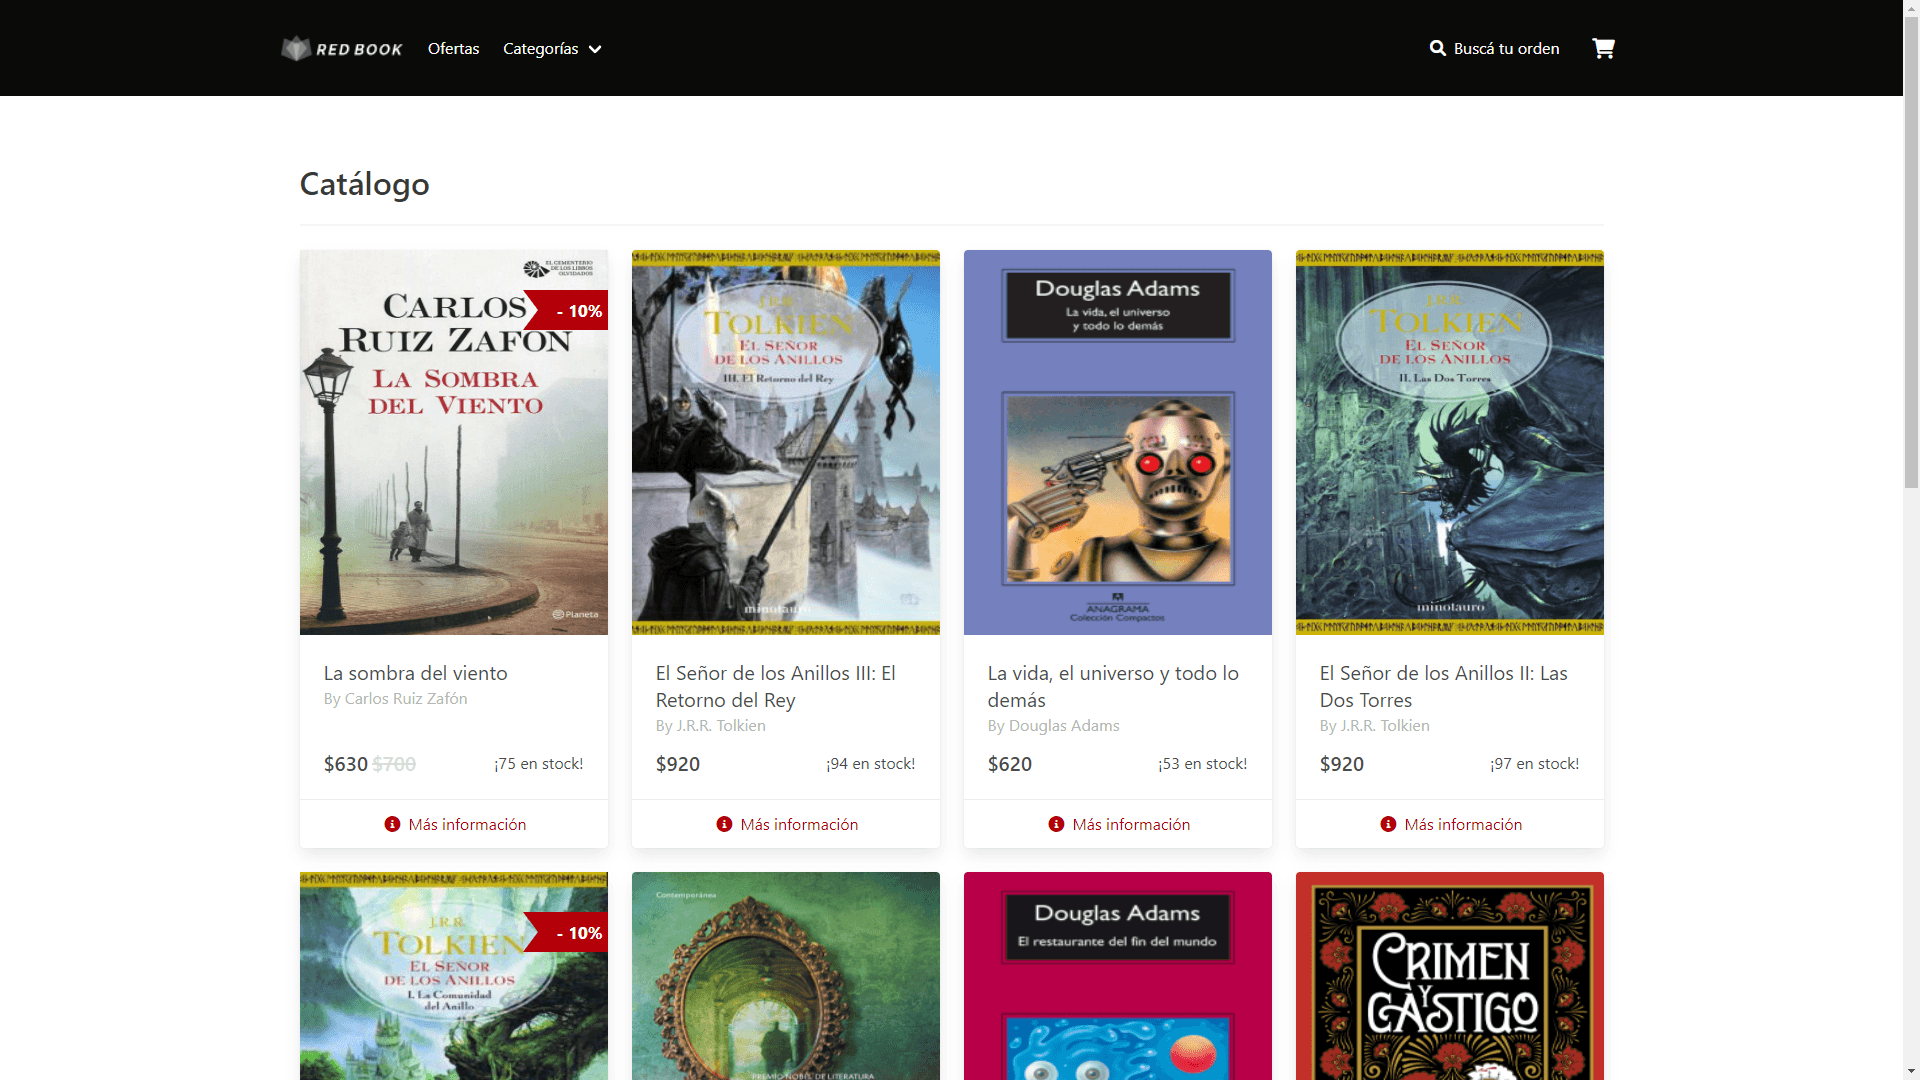Click the info icon on Las Dos Torres card

coord(1387,824)
